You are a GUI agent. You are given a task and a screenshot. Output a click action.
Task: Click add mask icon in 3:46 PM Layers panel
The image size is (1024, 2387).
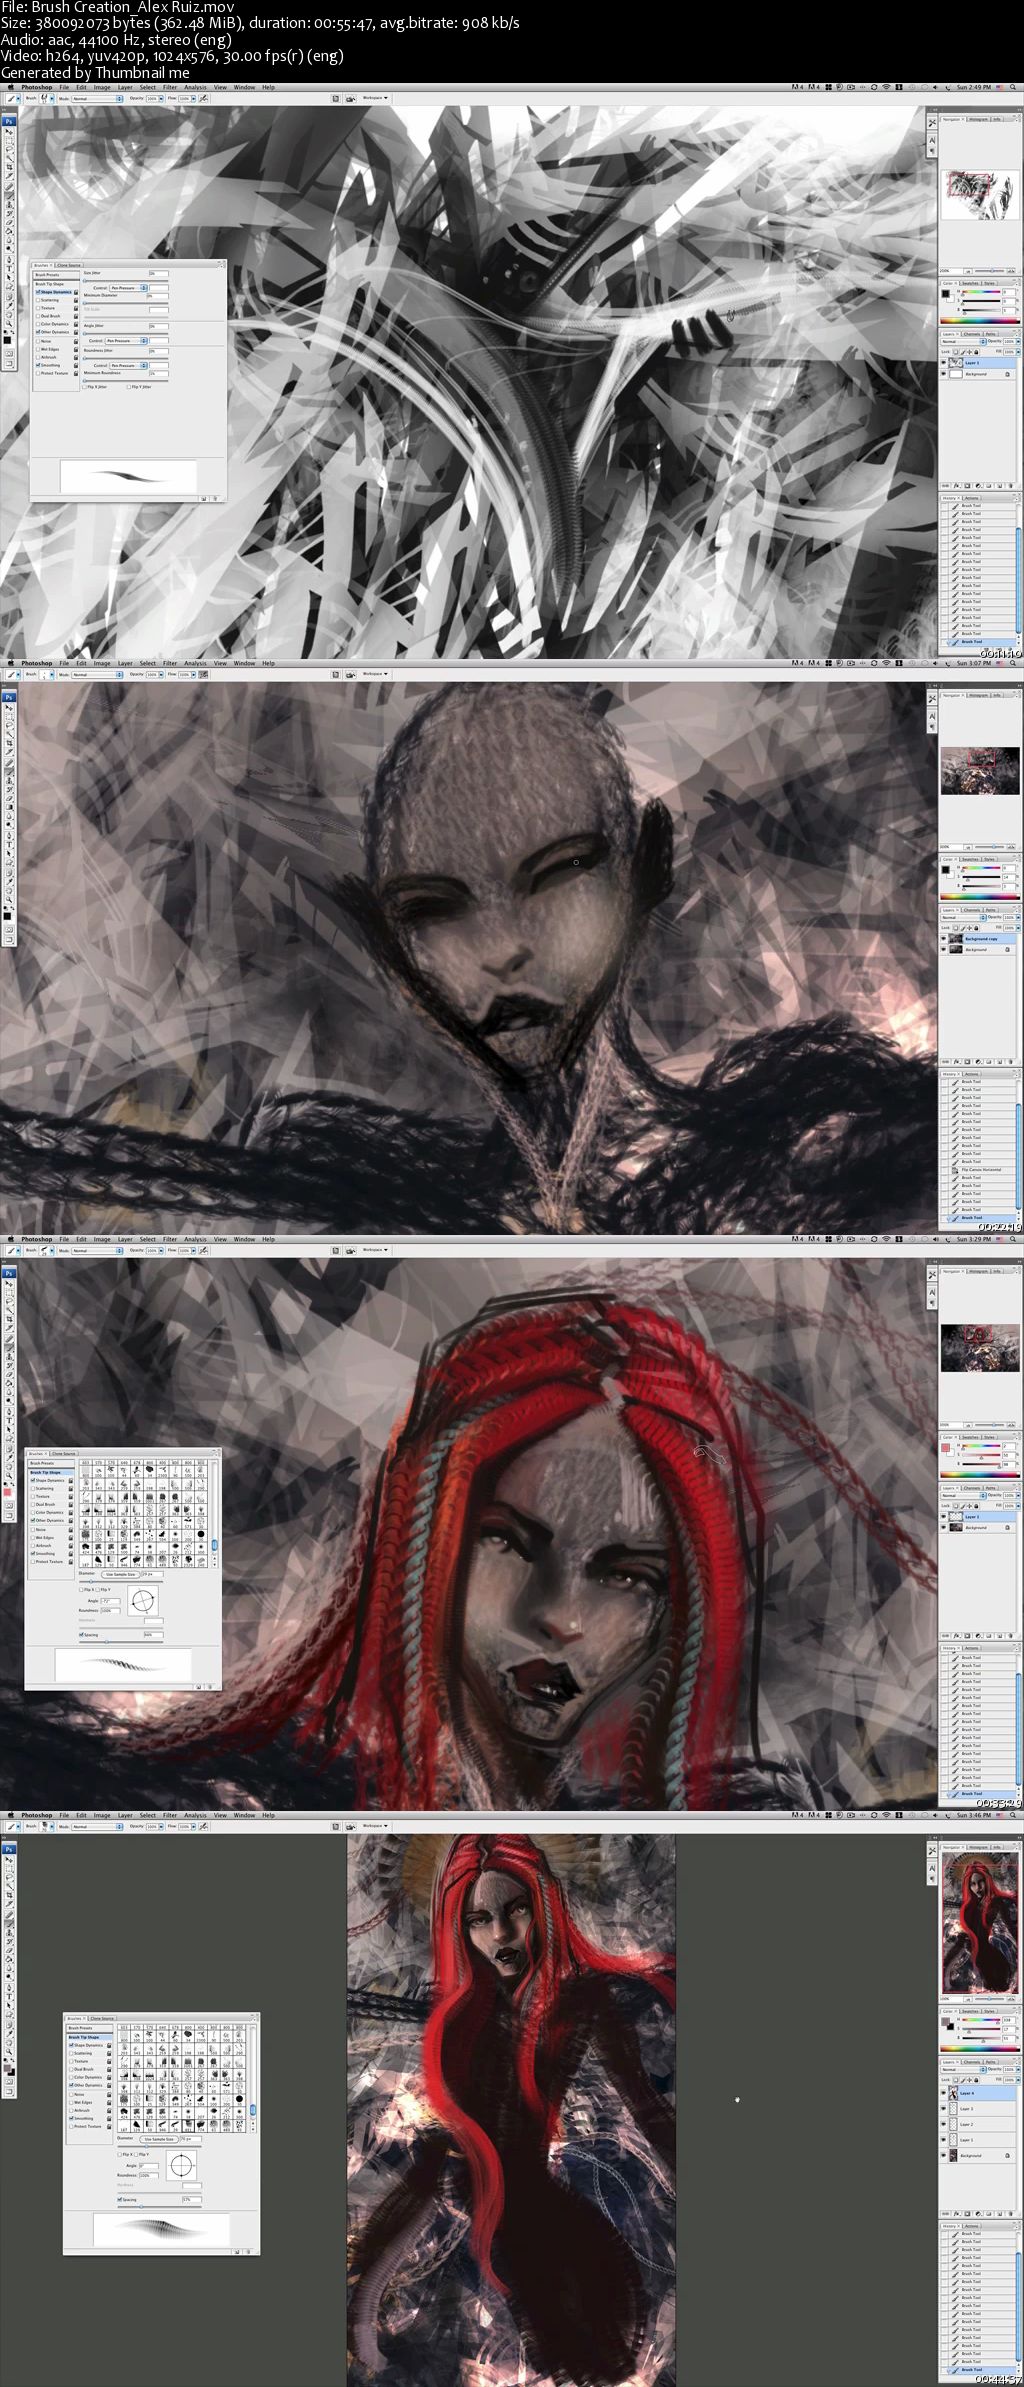(967, 2213)
